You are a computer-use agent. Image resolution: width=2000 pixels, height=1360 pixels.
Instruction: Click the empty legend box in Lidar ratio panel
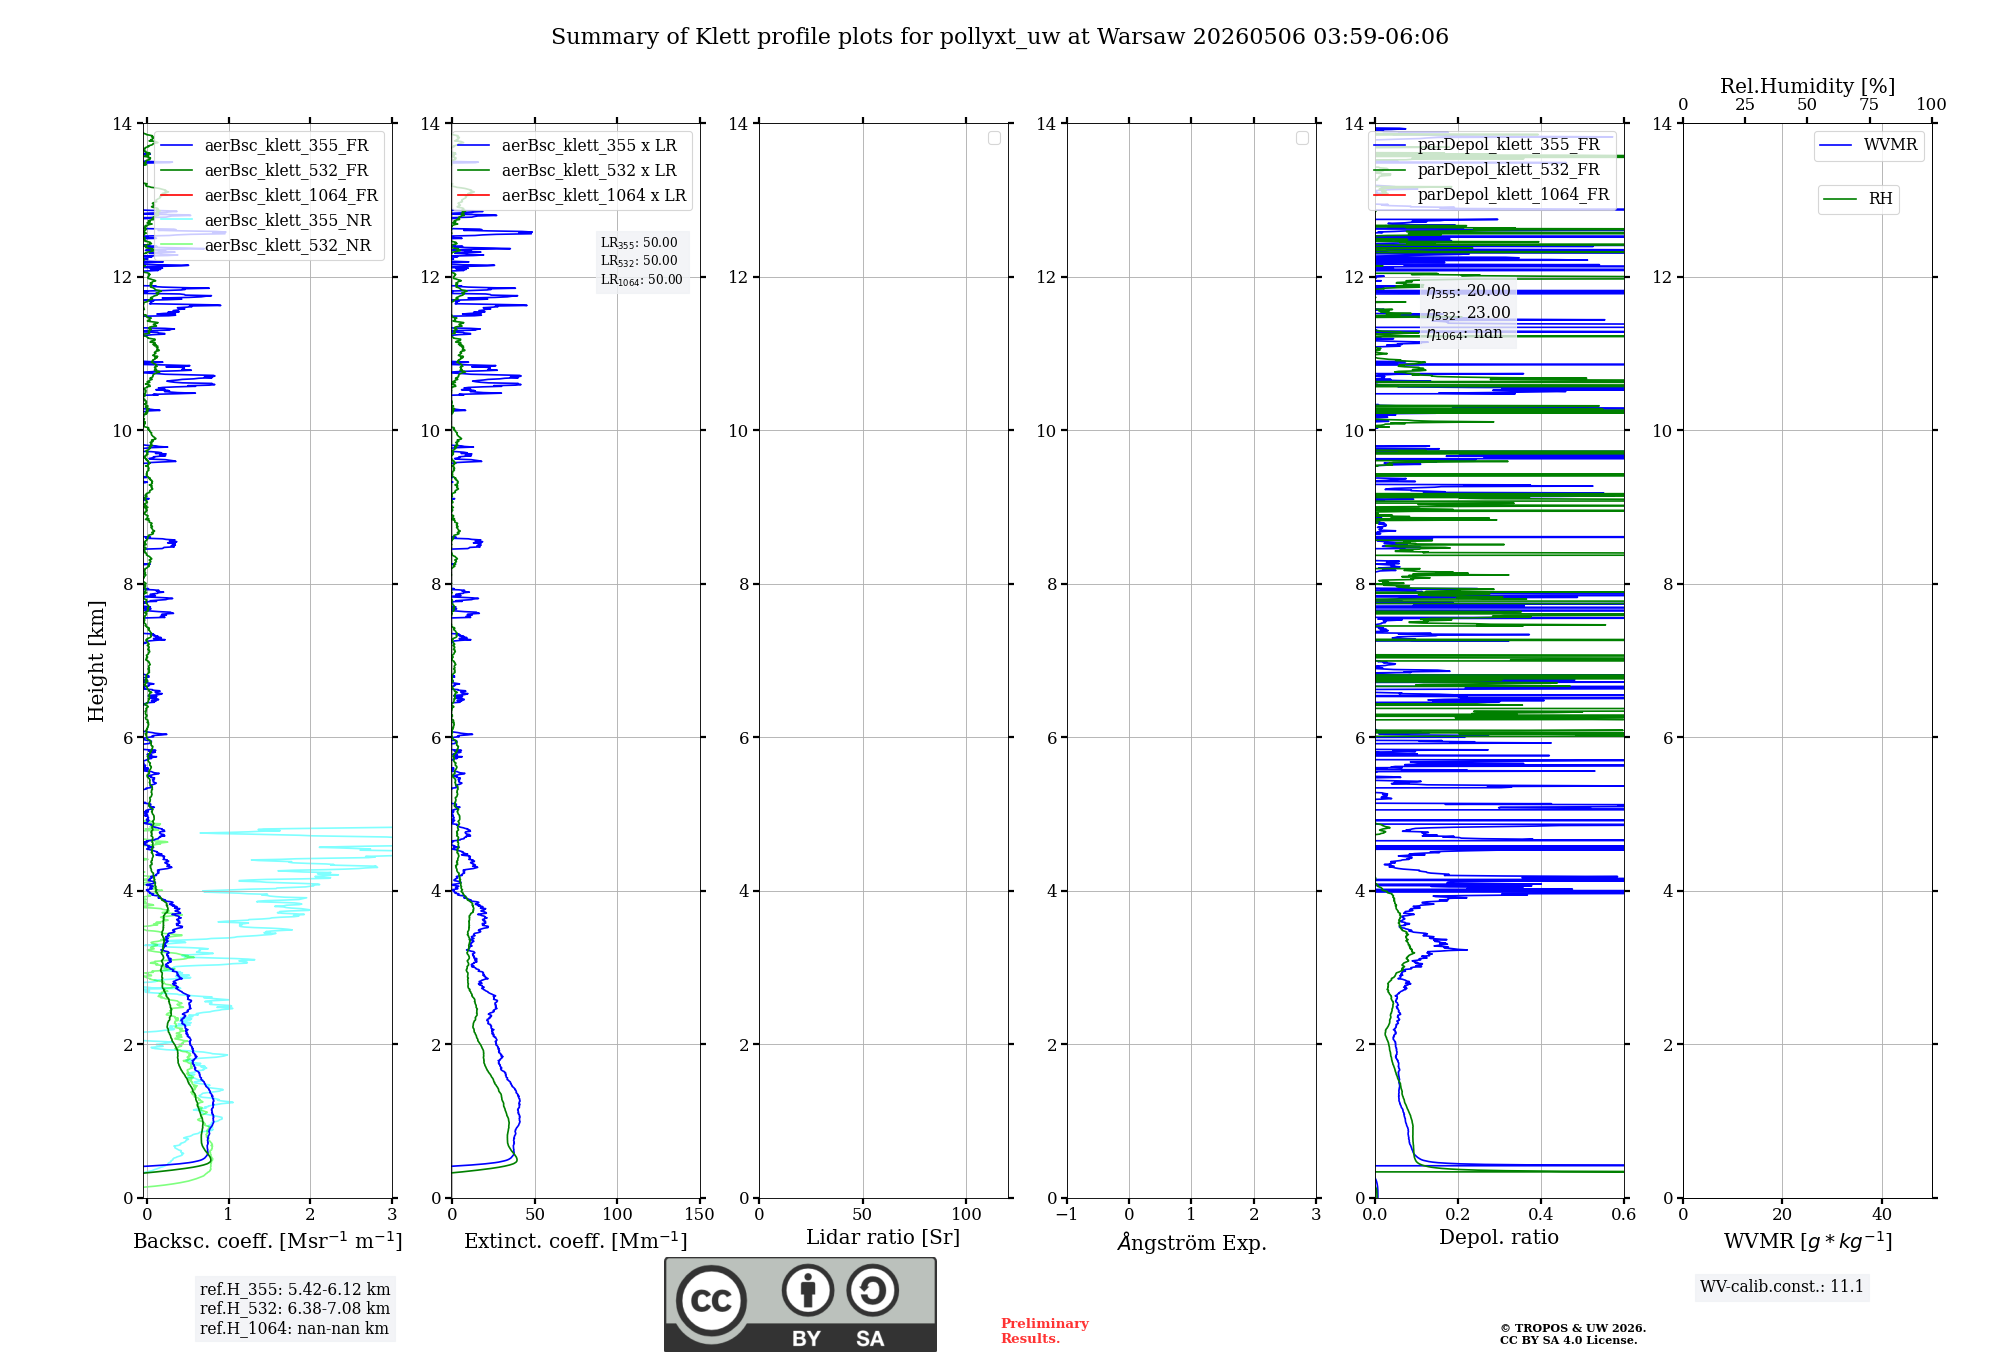994,138
